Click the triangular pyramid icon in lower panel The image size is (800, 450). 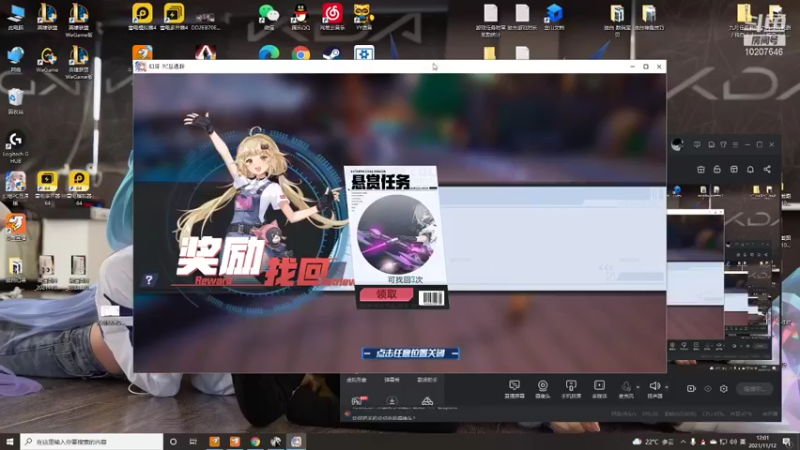427,401
